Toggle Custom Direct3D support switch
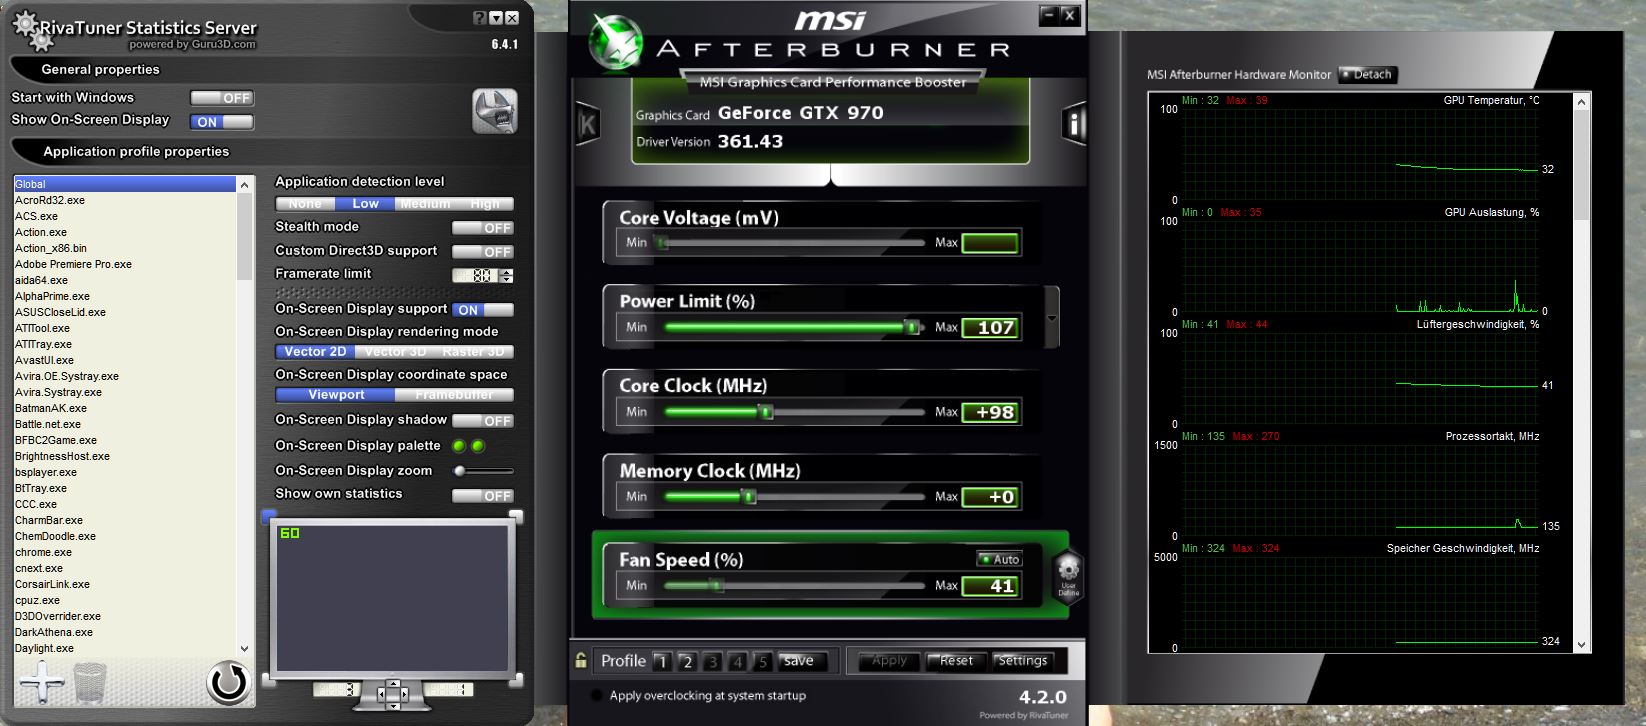The height and width of the screenshot is (726, 1646). pyautogui.click(x=483, y=252)
